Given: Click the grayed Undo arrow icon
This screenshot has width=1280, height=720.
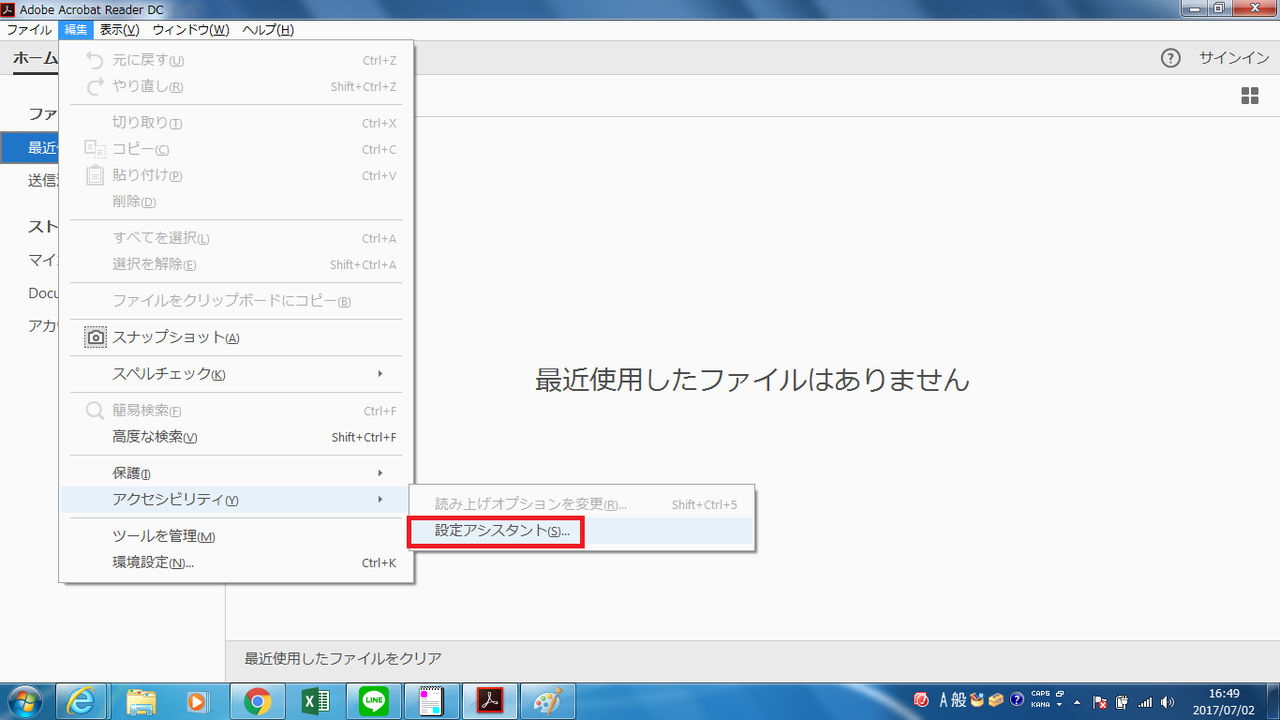Looking at the screenshot, I should pos(95,60).
